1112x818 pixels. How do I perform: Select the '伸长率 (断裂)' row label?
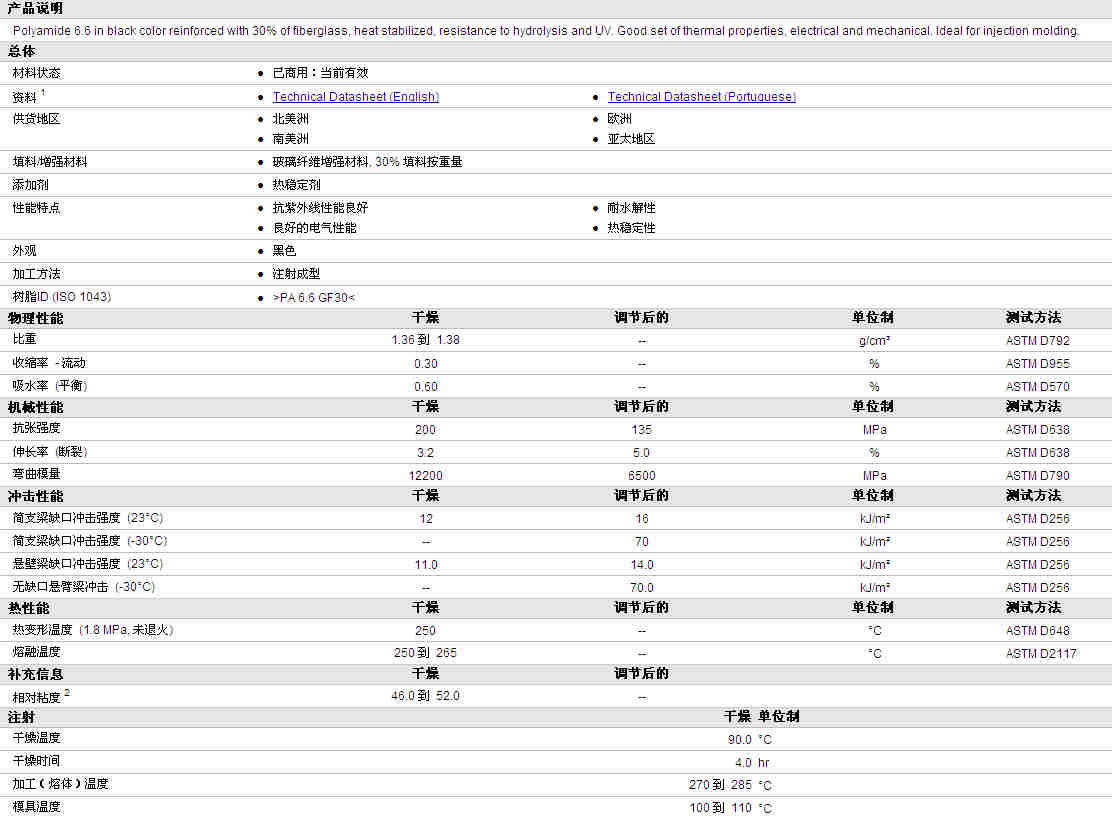point(50,451)
